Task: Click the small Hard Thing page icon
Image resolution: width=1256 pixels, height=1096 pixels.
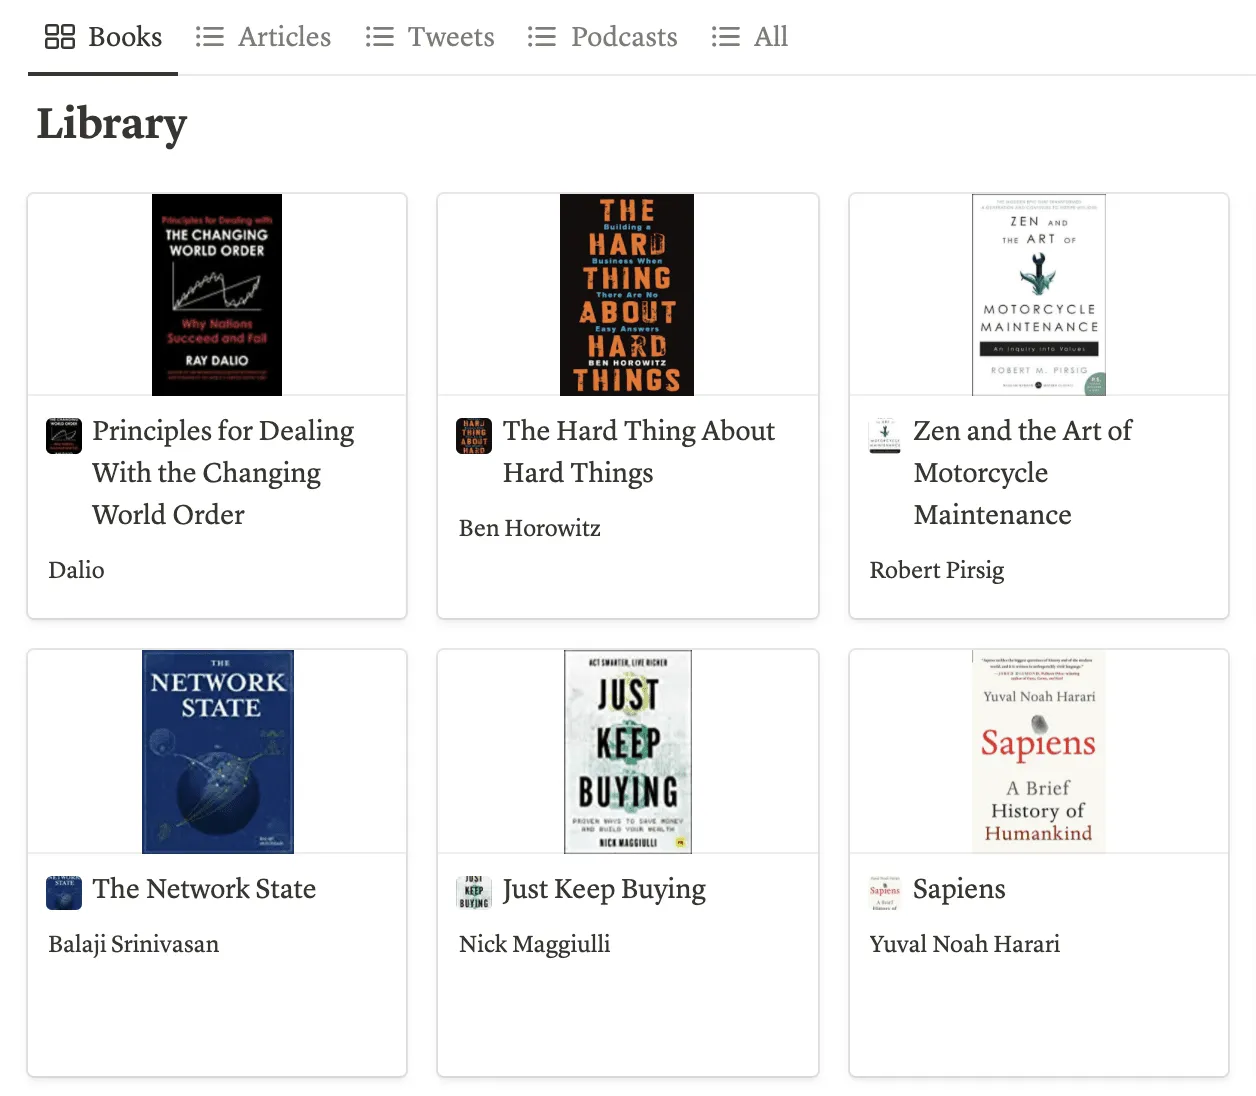Action: tap(474, 436)
